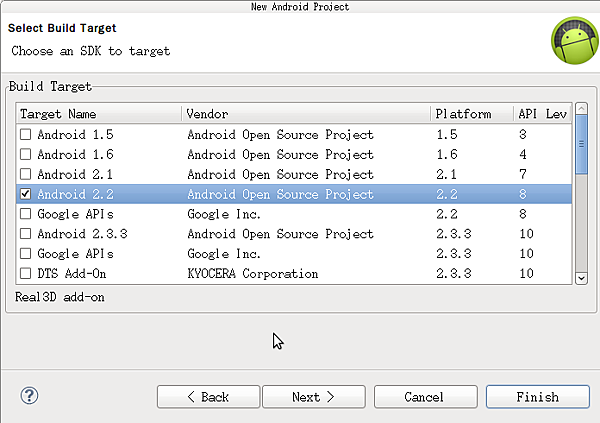Open the help question mark icon
The width and height of the screenshot is (600, 423).
pos(29,396)
